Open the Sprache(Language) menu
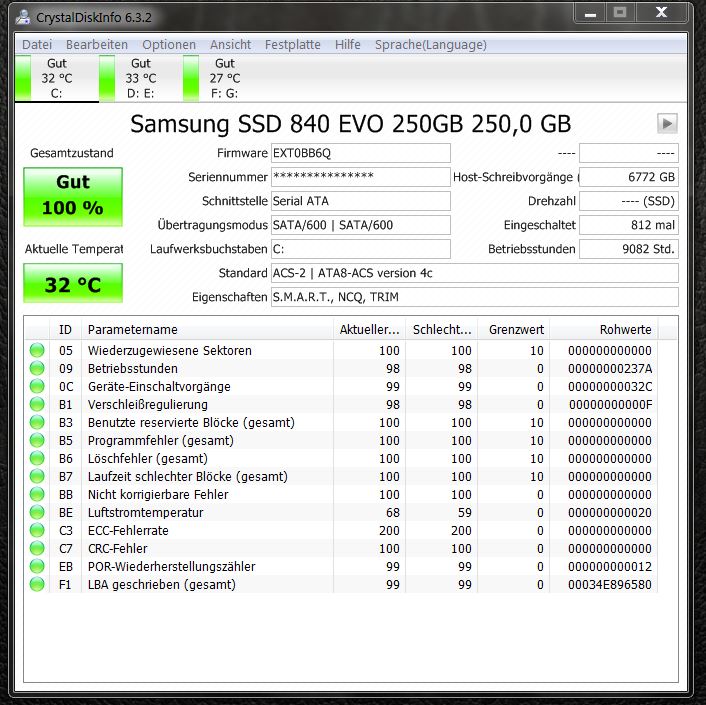706x705 pixels. pyautogui.click(x=430, y=45)
